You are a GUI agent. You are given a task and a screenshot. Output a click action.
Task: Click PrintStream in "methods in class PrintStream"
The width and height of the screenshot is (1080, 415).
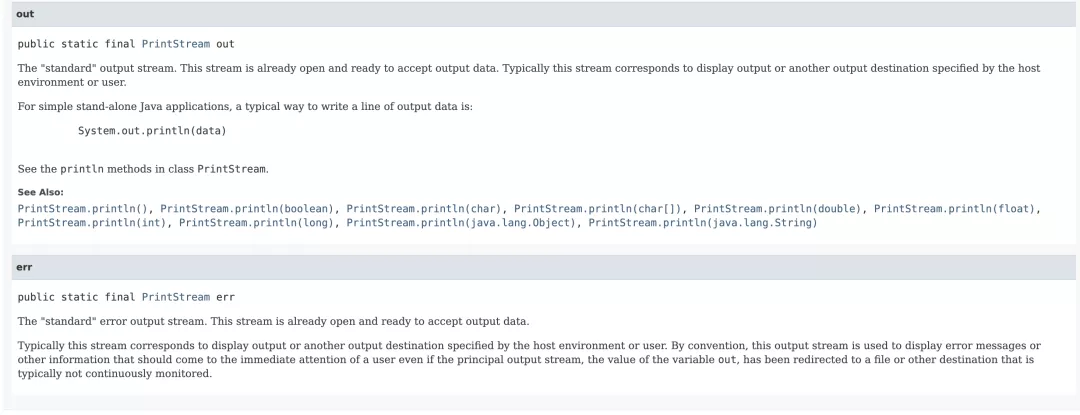(x=234, y=169)
